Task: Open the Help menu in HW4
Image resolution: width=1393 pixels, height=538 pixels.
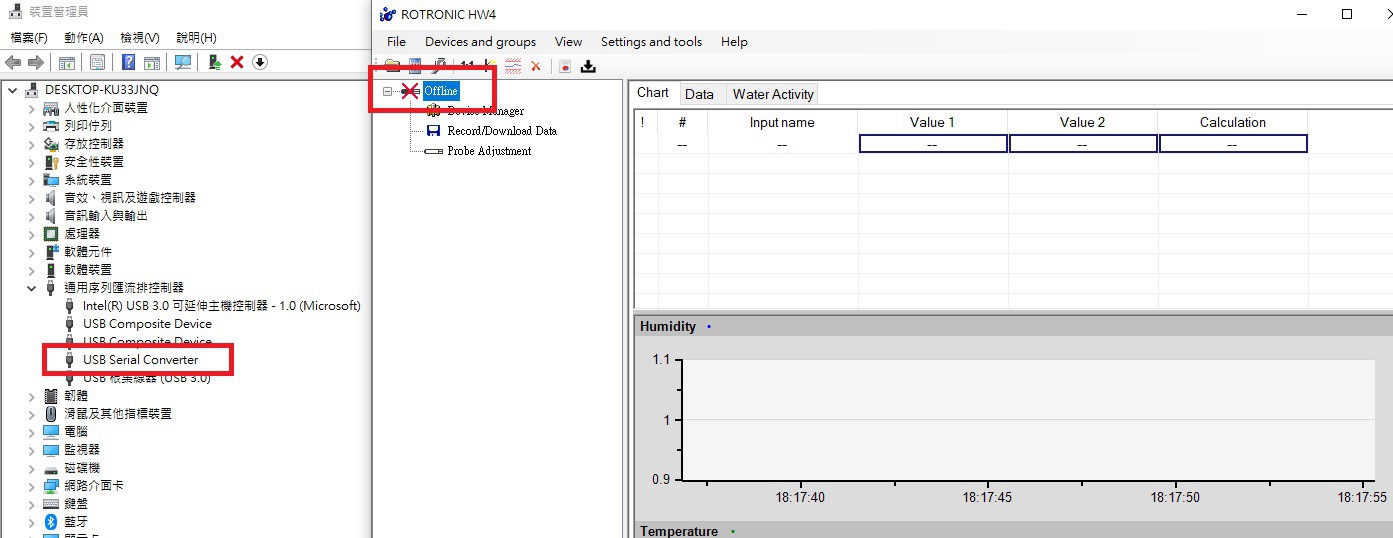Action: coord(734,42)
